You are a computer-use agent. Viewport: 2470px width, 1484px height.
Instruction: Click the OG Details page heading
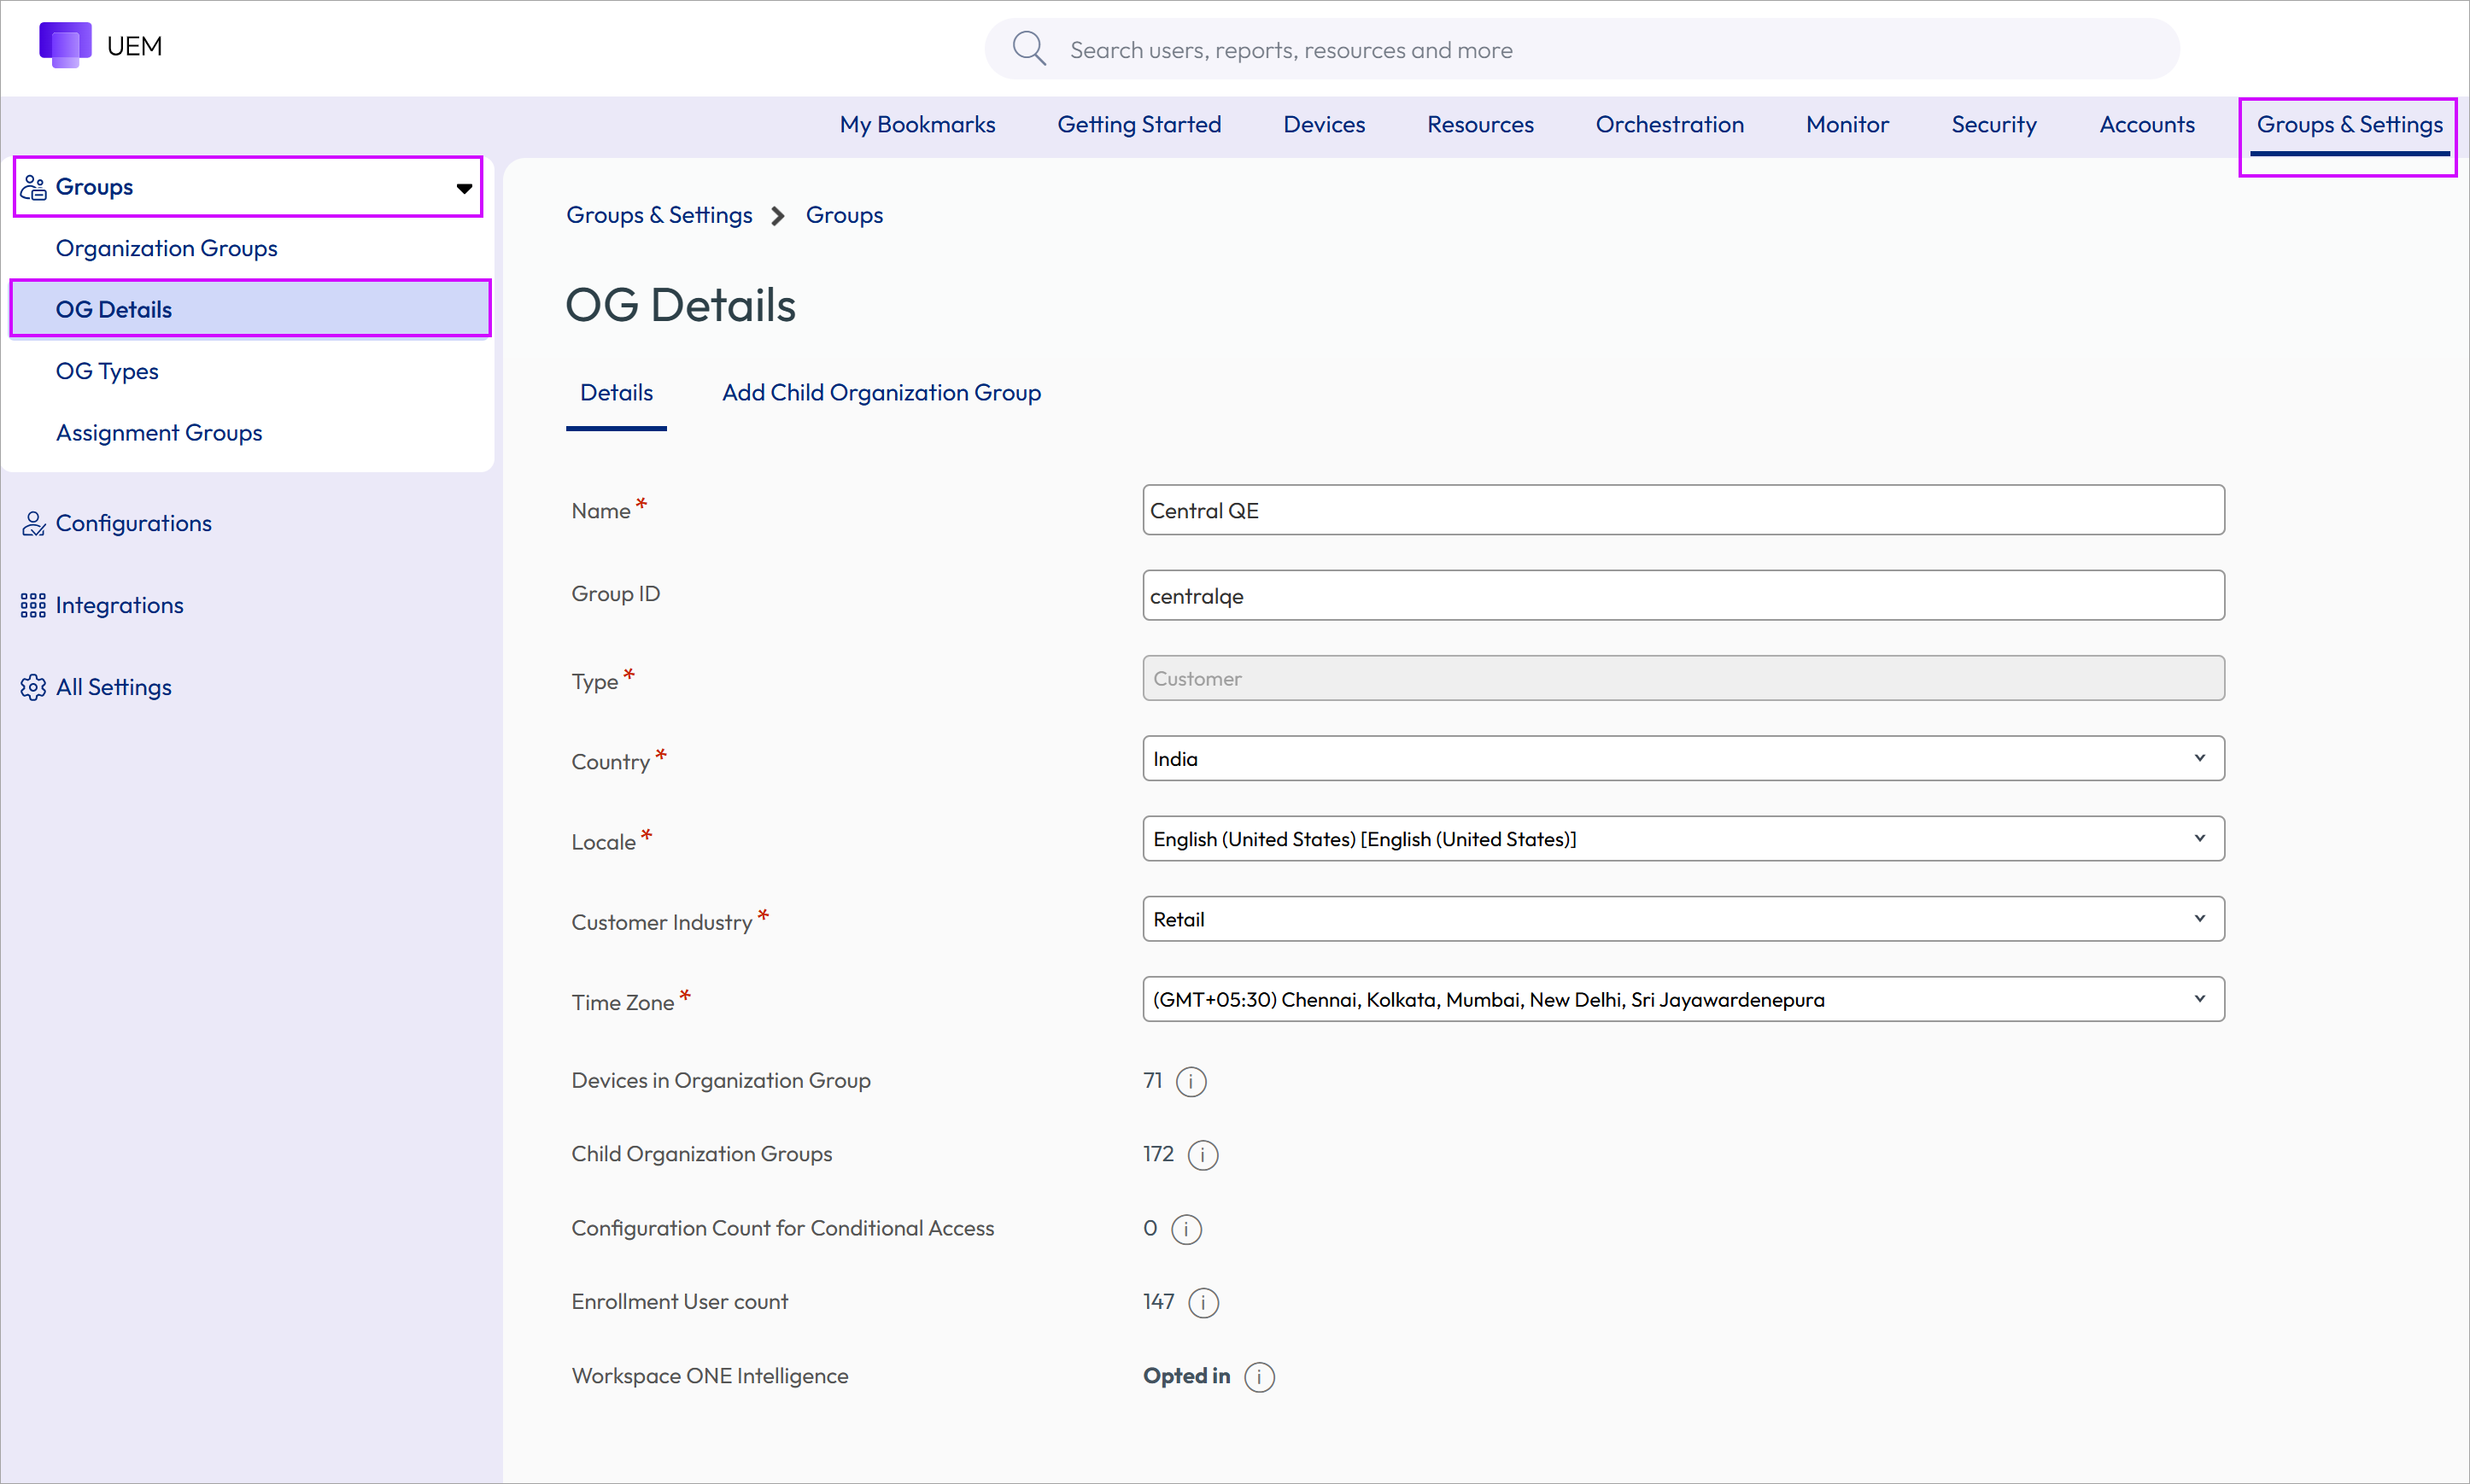click(680, 305)
